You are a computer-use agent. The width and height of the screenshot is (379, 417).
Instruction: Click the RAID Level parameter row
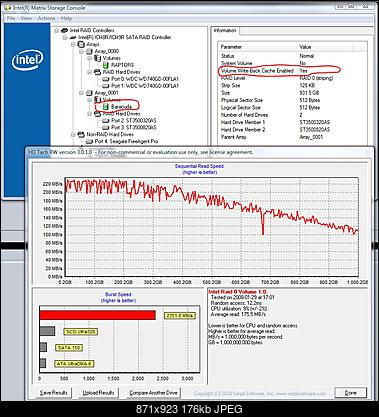(293, 78)
